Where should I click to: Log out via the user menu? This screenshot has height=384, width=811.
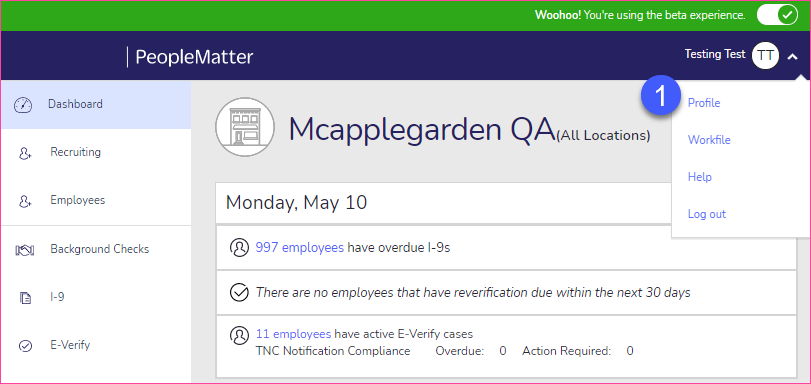[707, 214]
